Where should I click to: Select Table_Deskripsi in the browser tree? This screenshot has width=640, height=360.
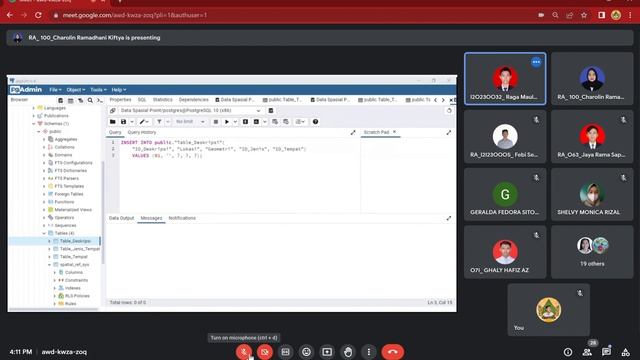coord(75,241)
